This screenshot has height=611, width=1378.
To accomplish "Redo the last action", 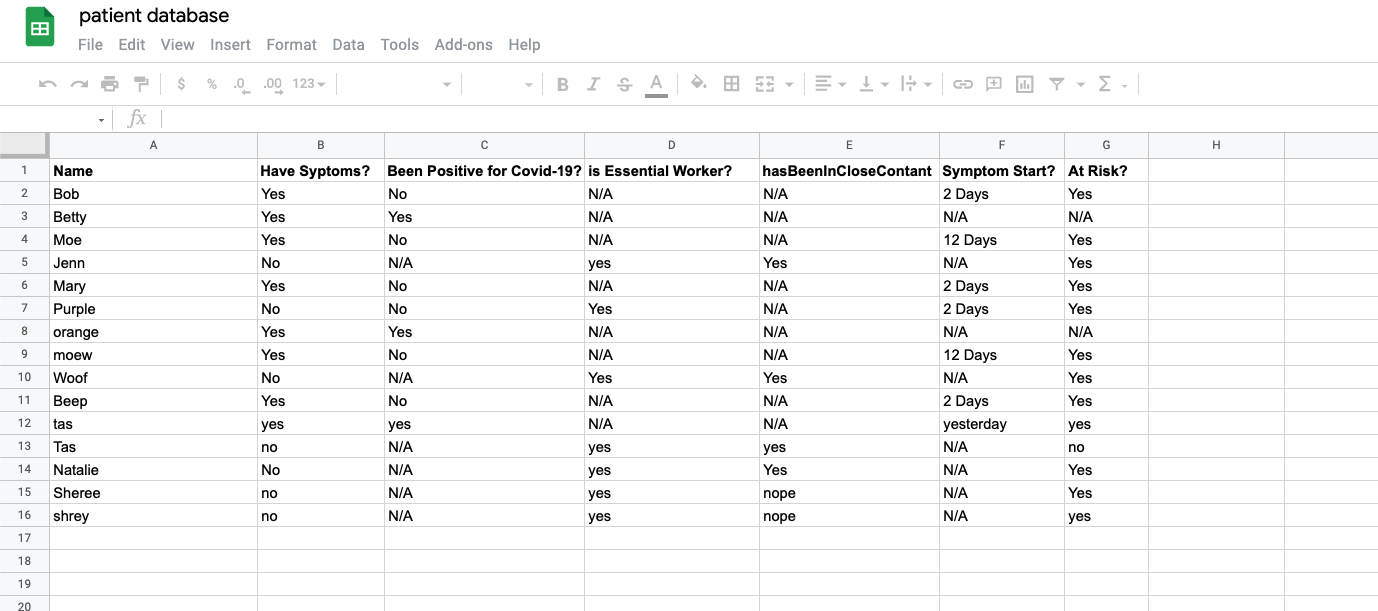I will coord(79,85).
